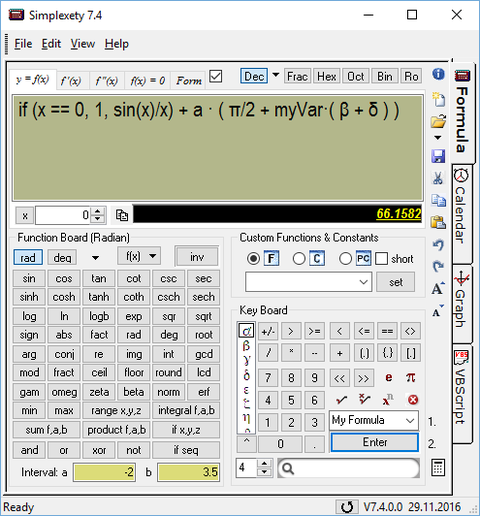Open the Edit menu
This screenshot has height=516, width=480.
[x=51, y=44]
